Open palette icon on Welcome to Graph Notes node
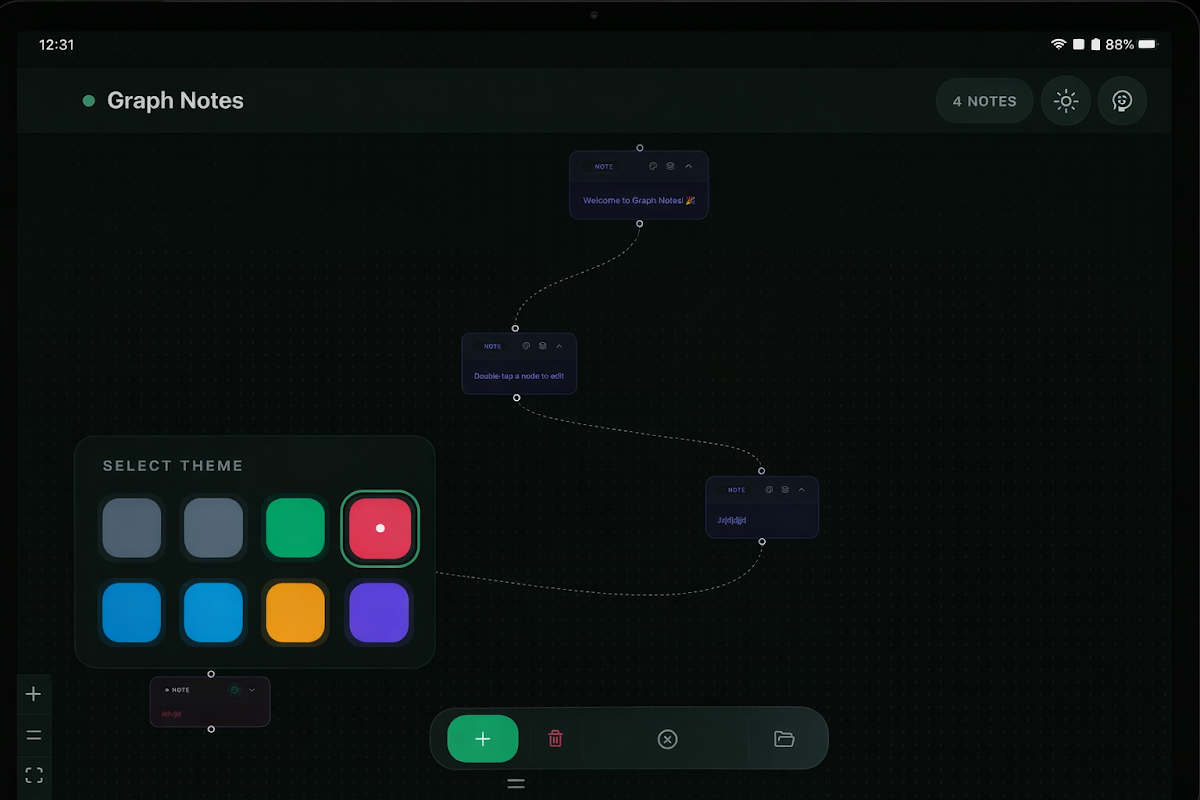Image resolution: width=1200 pixels, height=800 pixels. click(653, 166)
